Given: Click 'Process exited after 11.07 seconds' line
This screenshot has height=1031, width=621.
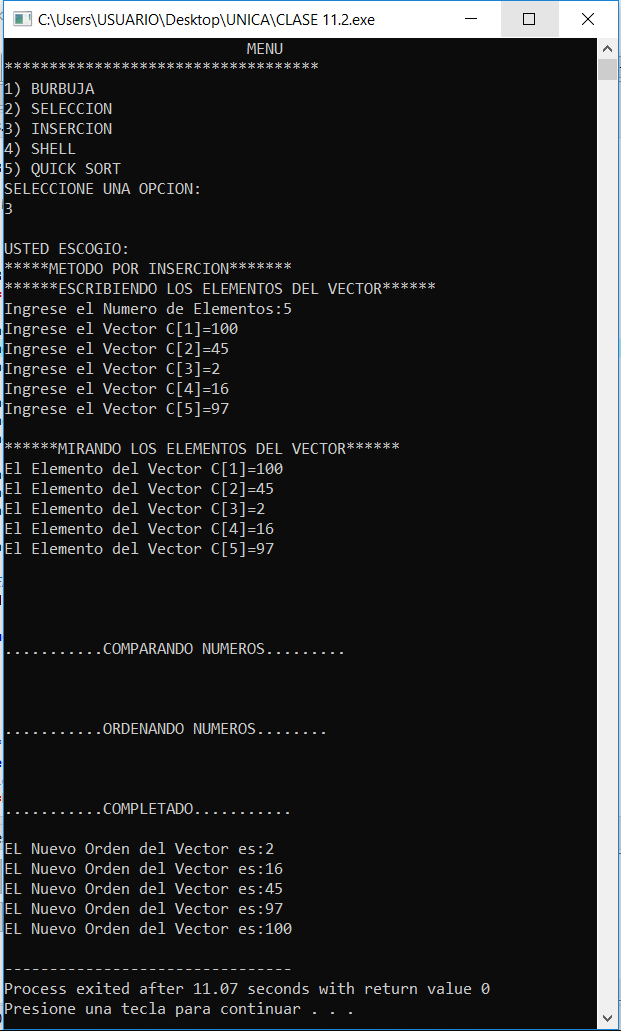Looking at the screenshot, I should (247, 989).
